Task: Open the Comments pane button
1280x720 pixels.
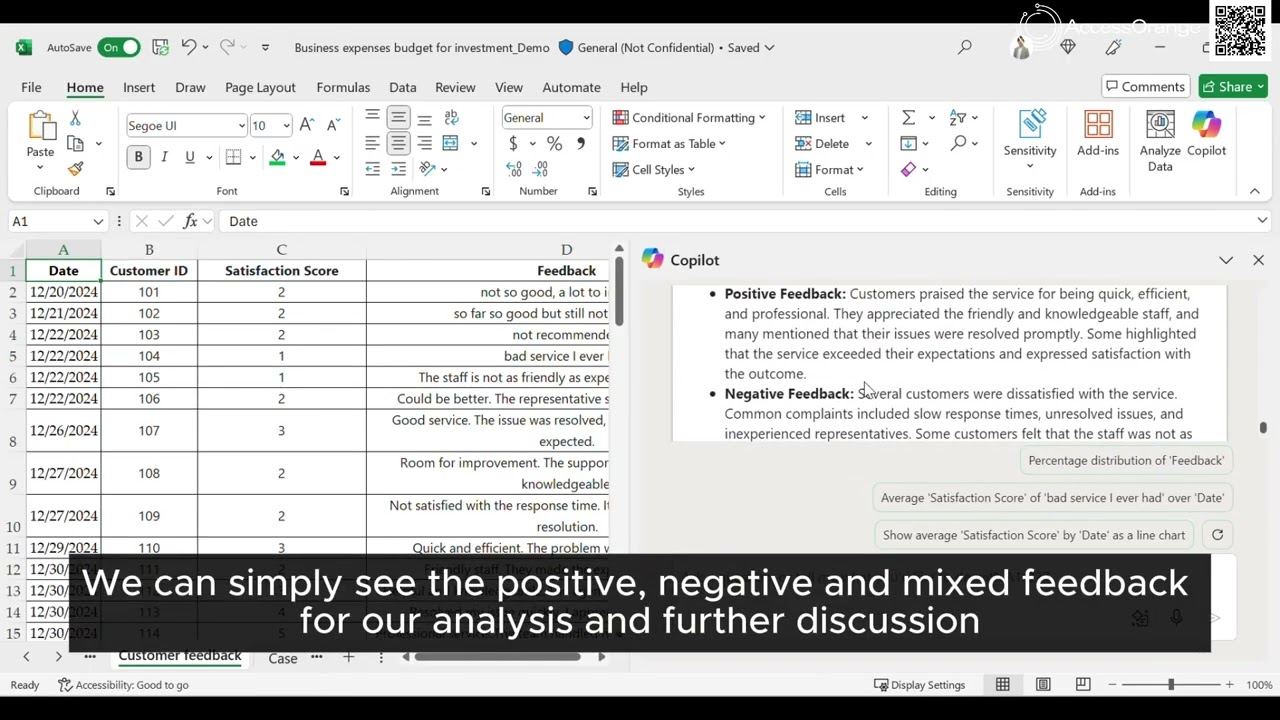Action: pyautogui.click(x=1143, y=87)
